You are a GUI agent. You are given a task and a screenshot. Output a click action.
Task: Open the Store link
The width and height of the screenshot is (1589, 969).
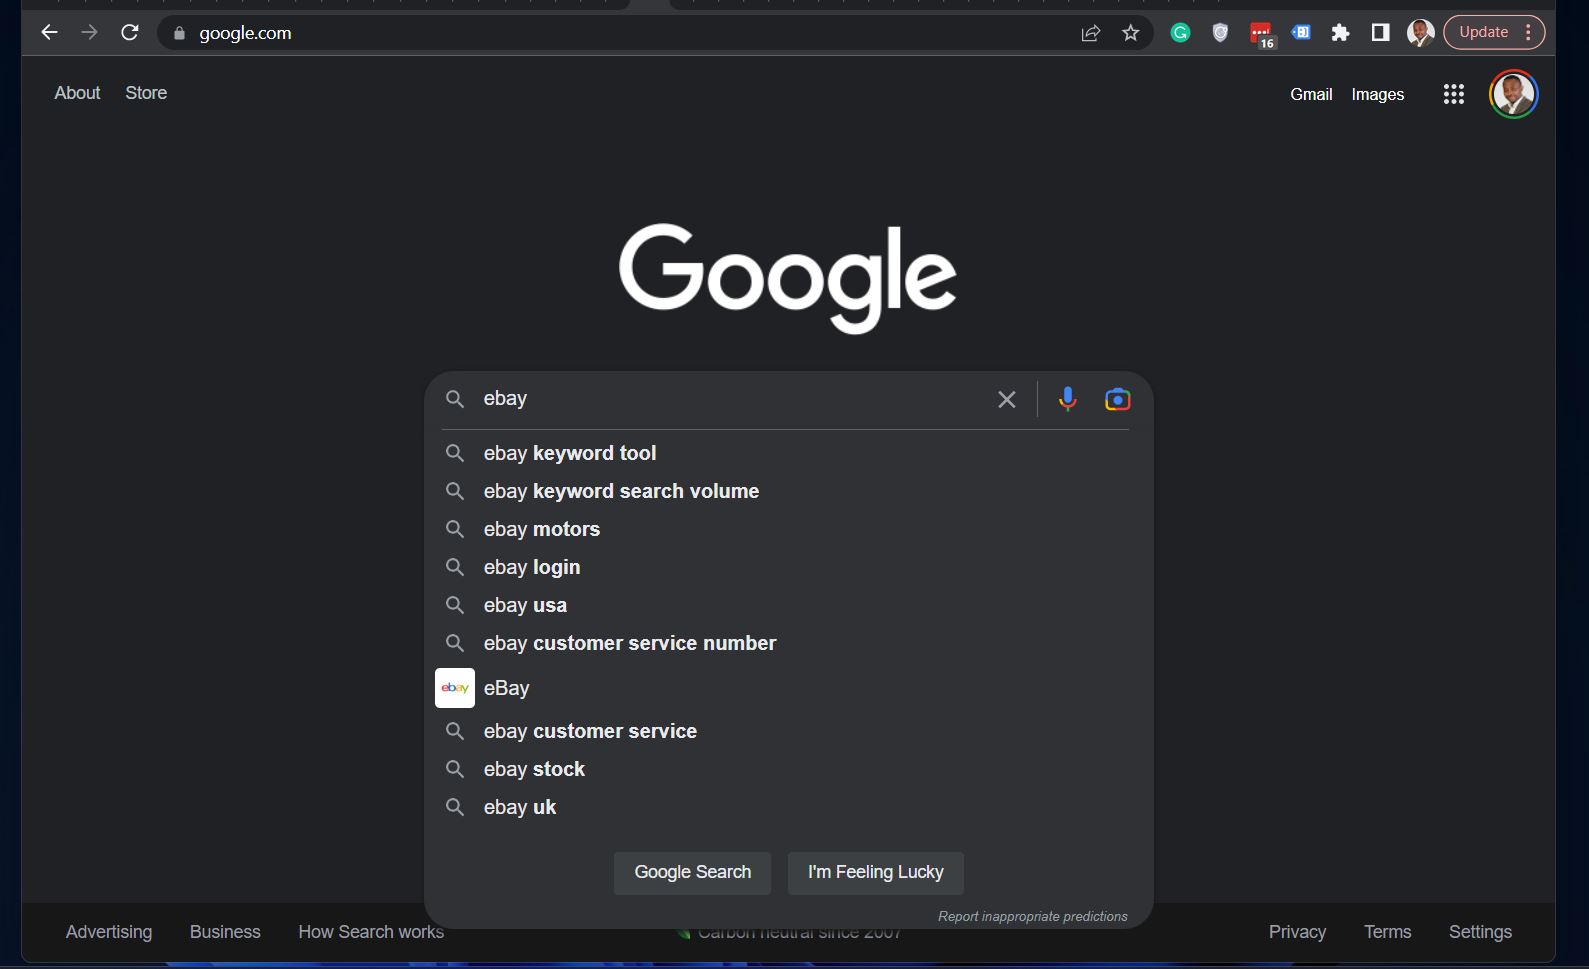pyautogui.click(x=146, y=93)
